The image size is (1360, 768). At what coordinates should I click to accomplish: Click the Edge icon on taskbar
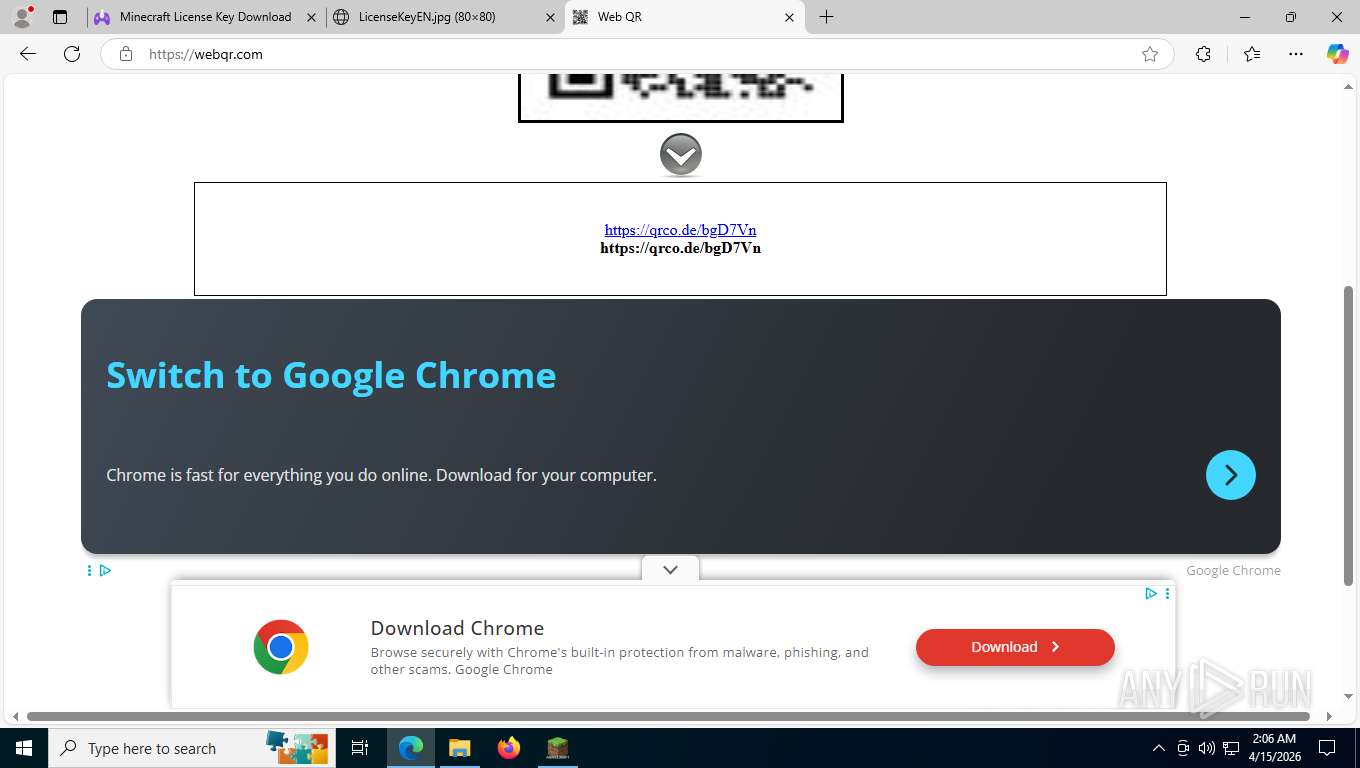(411, 748)
